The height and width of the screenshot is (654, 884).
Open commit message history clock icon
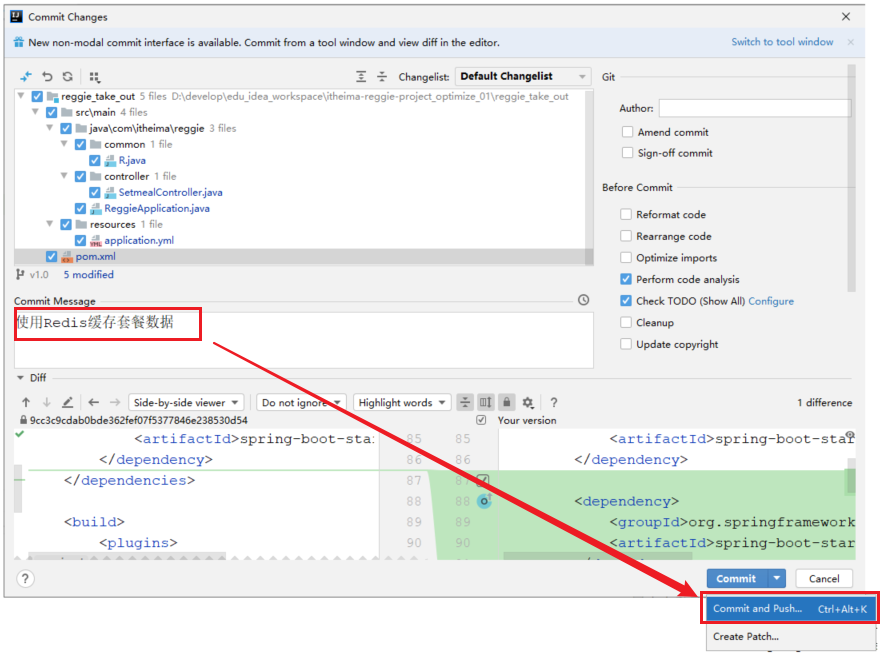click(x=583, y=300)
